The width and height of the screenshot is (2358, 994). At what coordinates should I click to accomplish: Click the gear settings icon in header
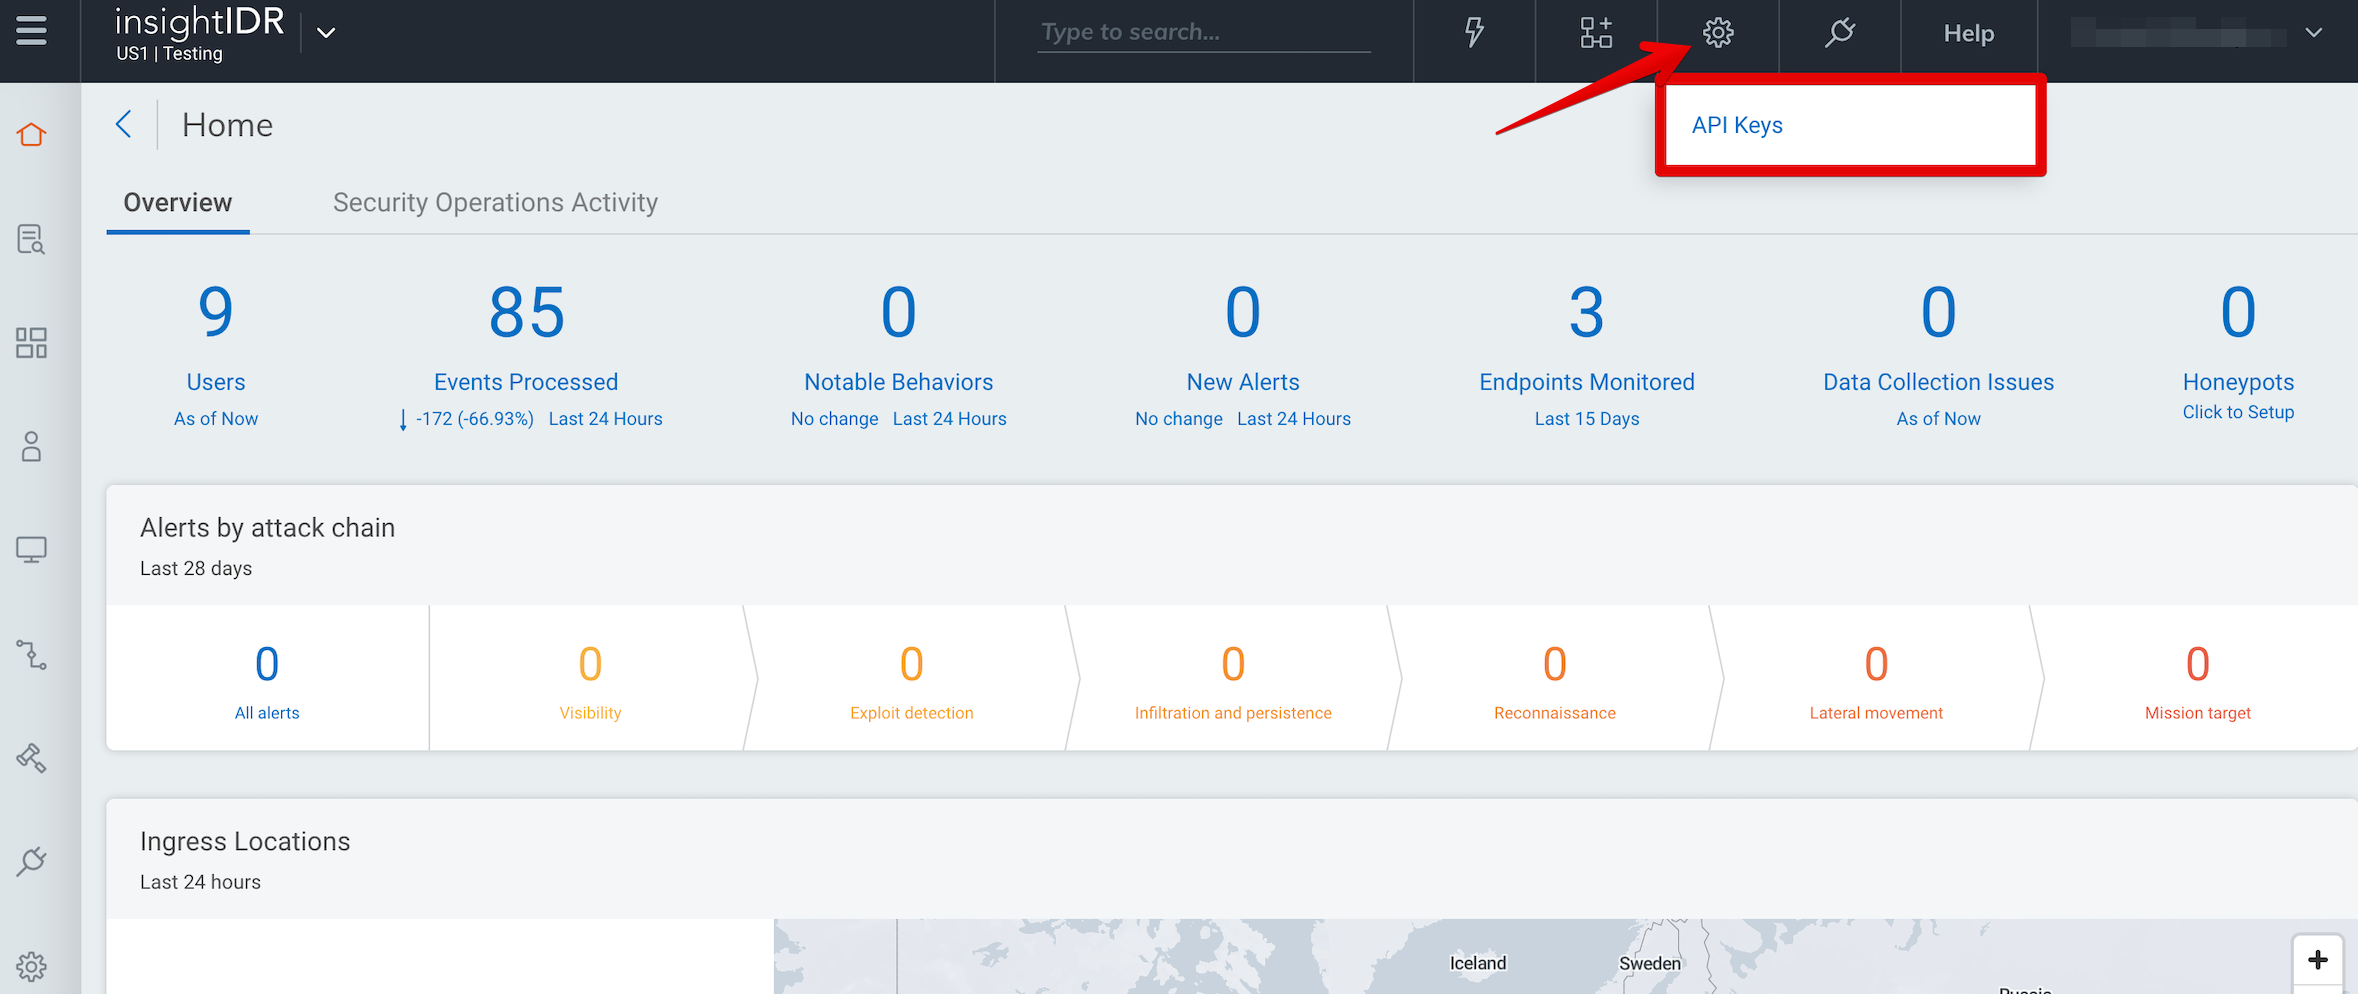pyautogui.click(x=1718, y=33)
